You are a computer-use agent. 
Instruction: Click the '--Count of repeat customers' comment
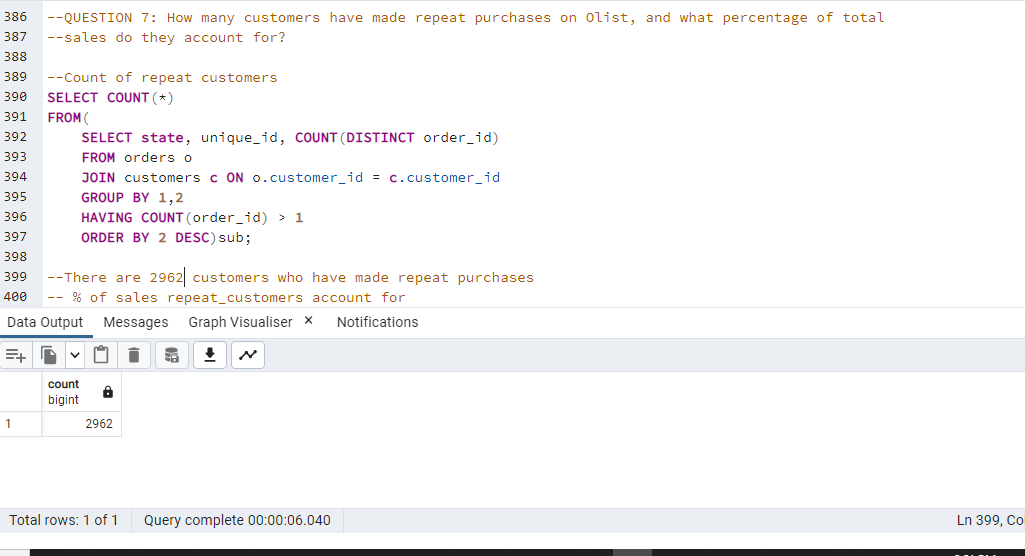pos(162,78)
